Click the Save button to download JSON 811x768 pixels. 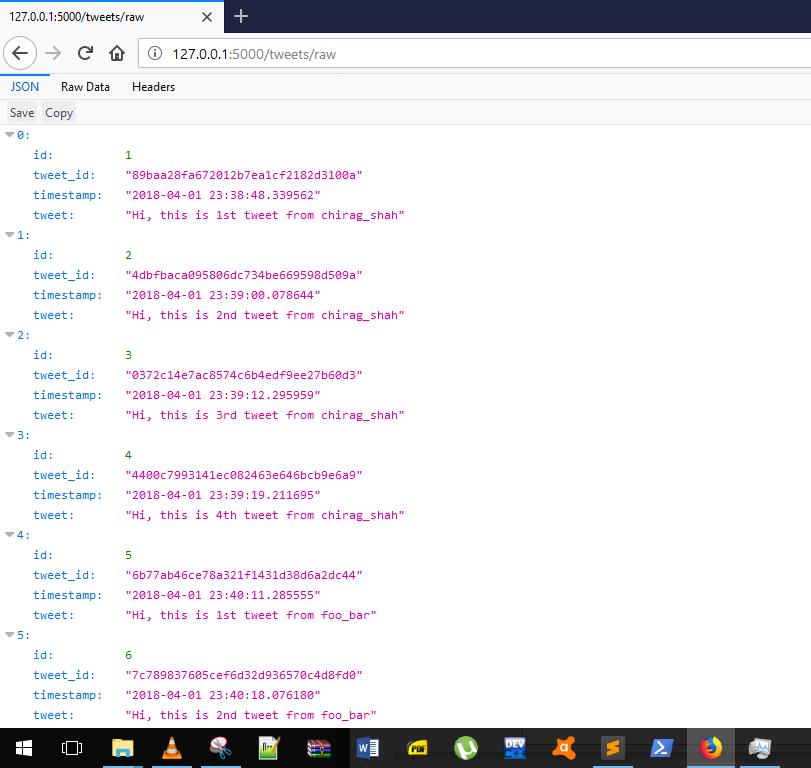coord(21,112)
